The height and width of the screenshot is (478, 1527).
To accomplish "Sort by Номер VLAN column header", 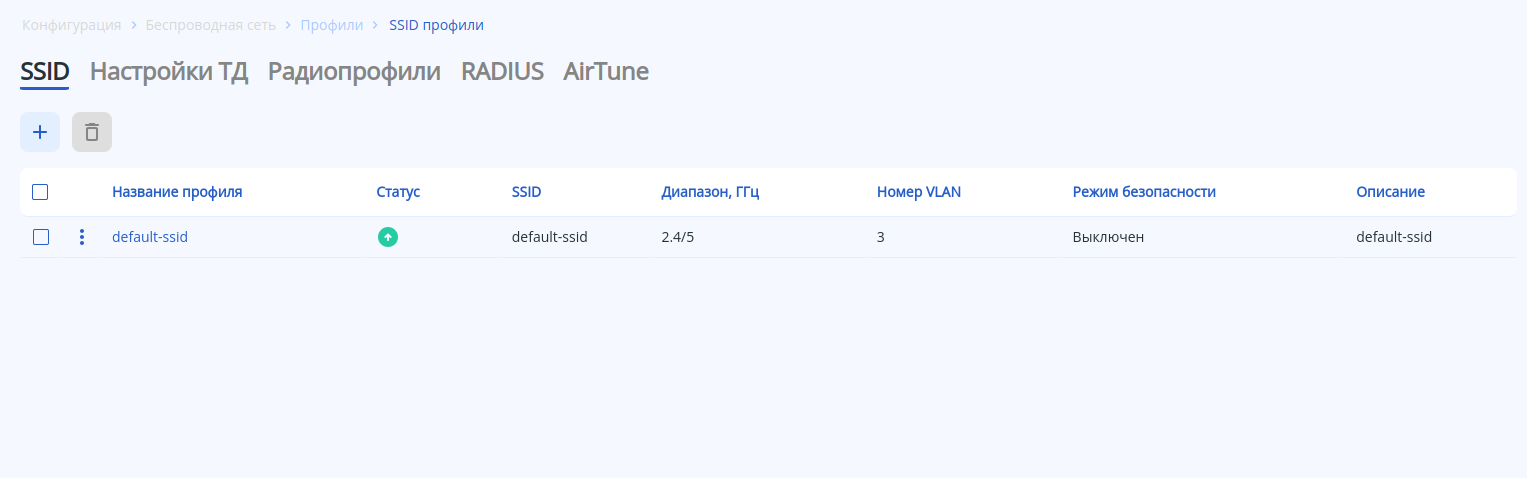I will (x=919, y=192).
